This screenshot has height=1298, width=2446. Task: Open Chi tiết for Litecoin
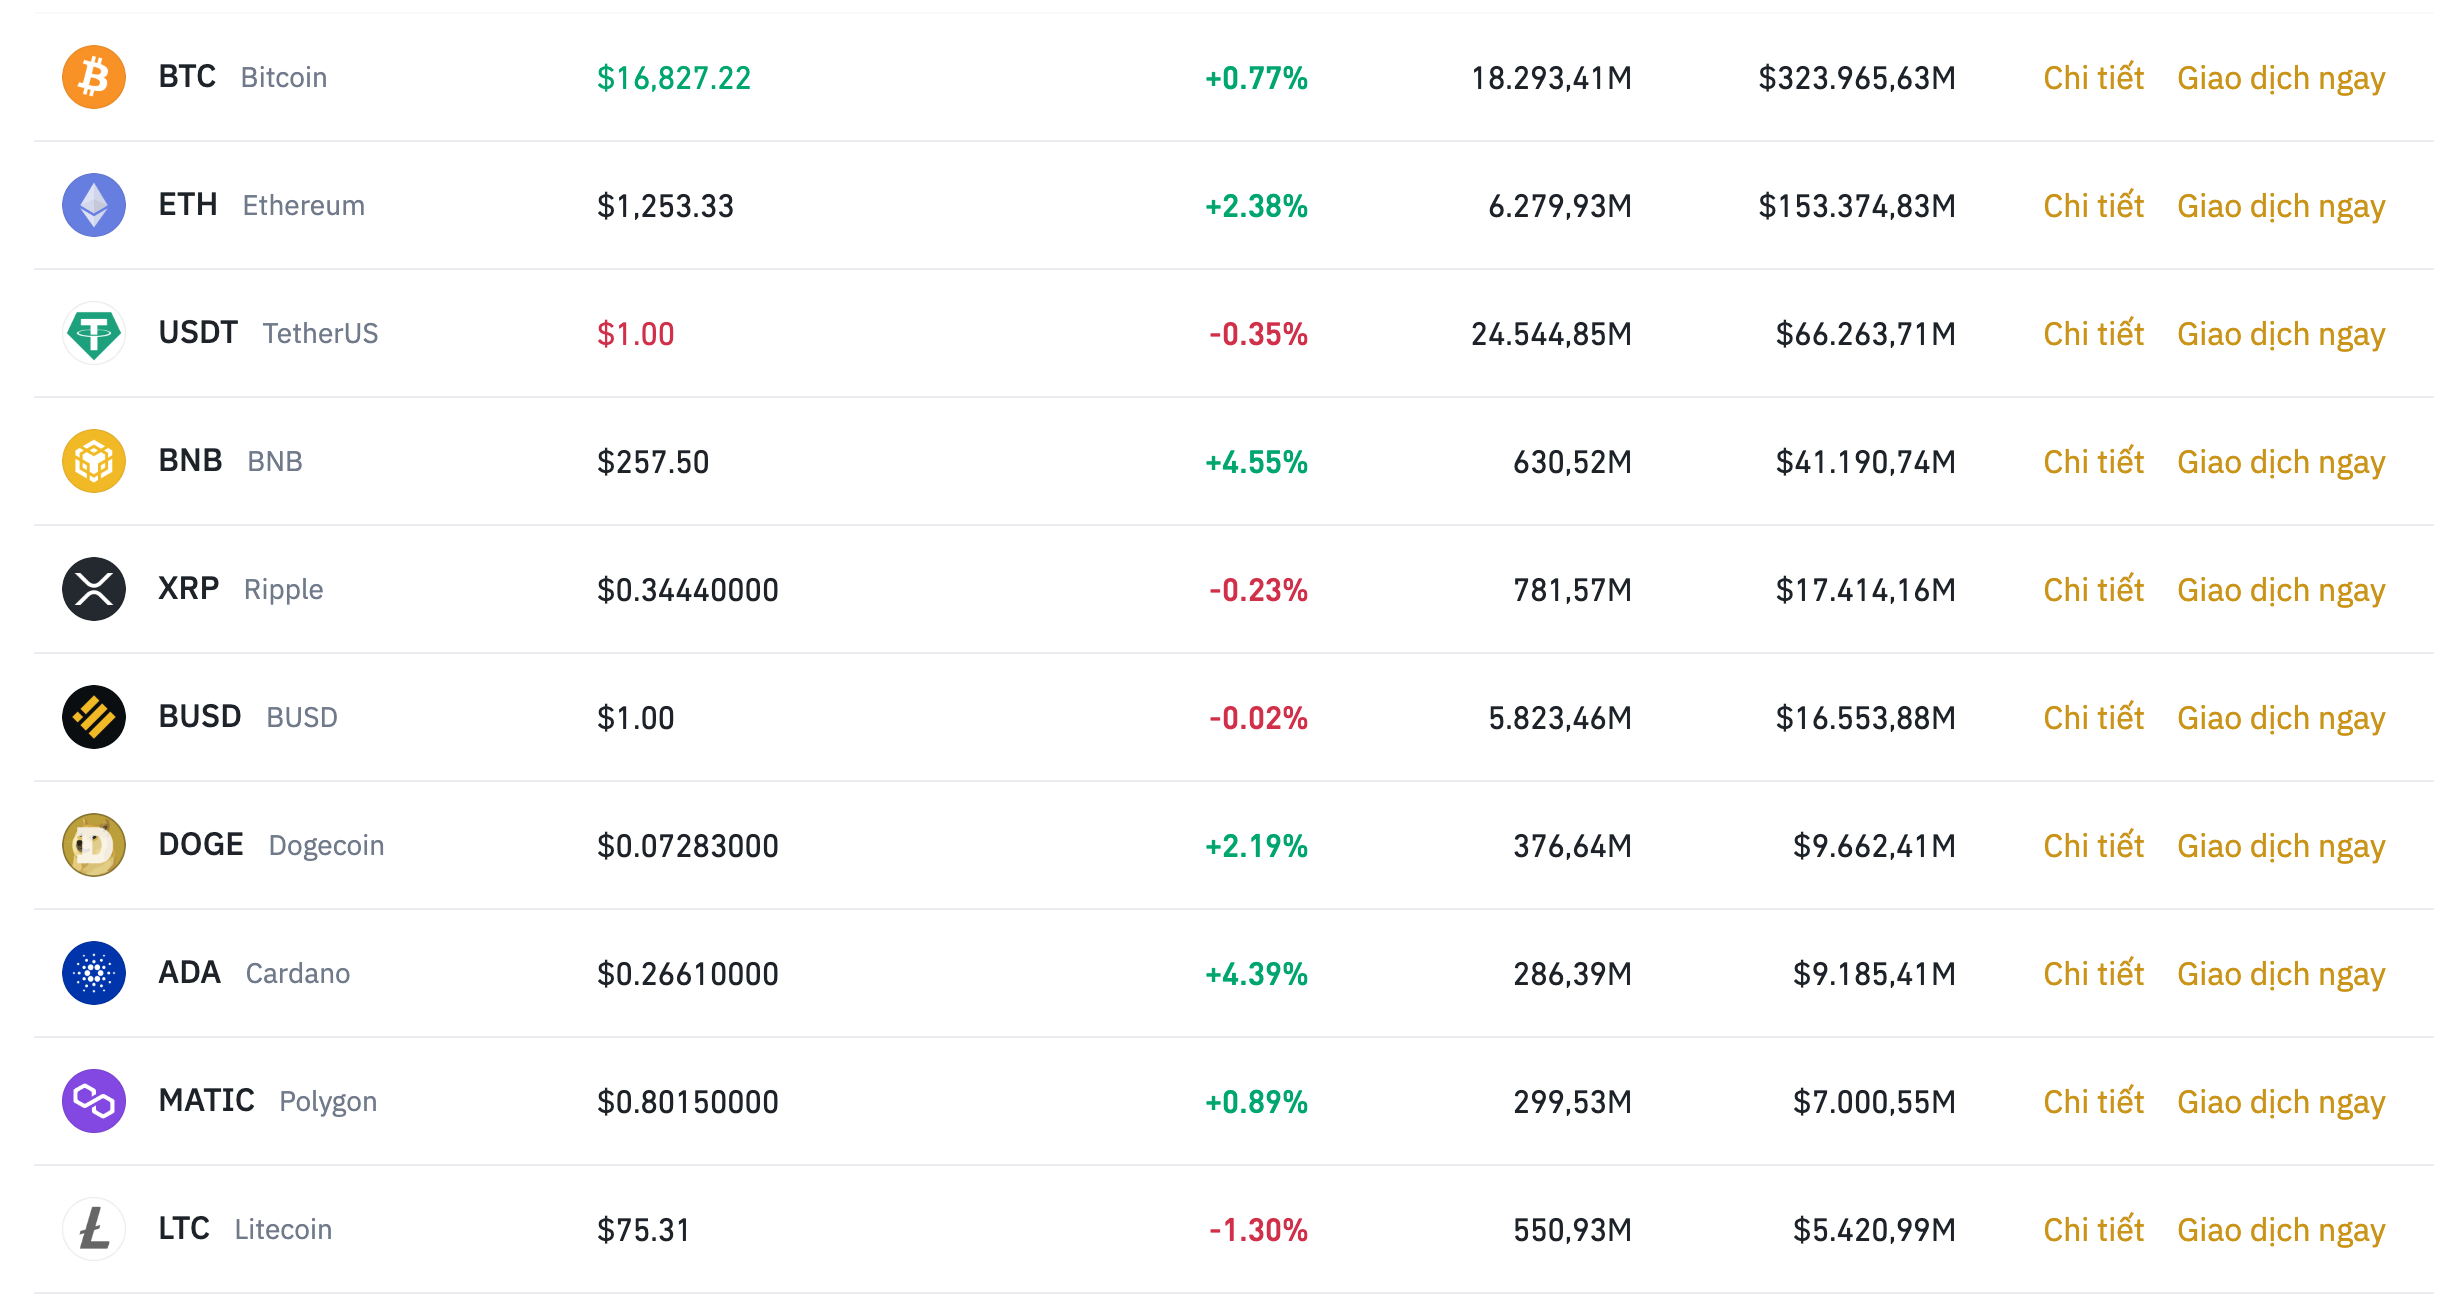[x=2093, y=1229]
